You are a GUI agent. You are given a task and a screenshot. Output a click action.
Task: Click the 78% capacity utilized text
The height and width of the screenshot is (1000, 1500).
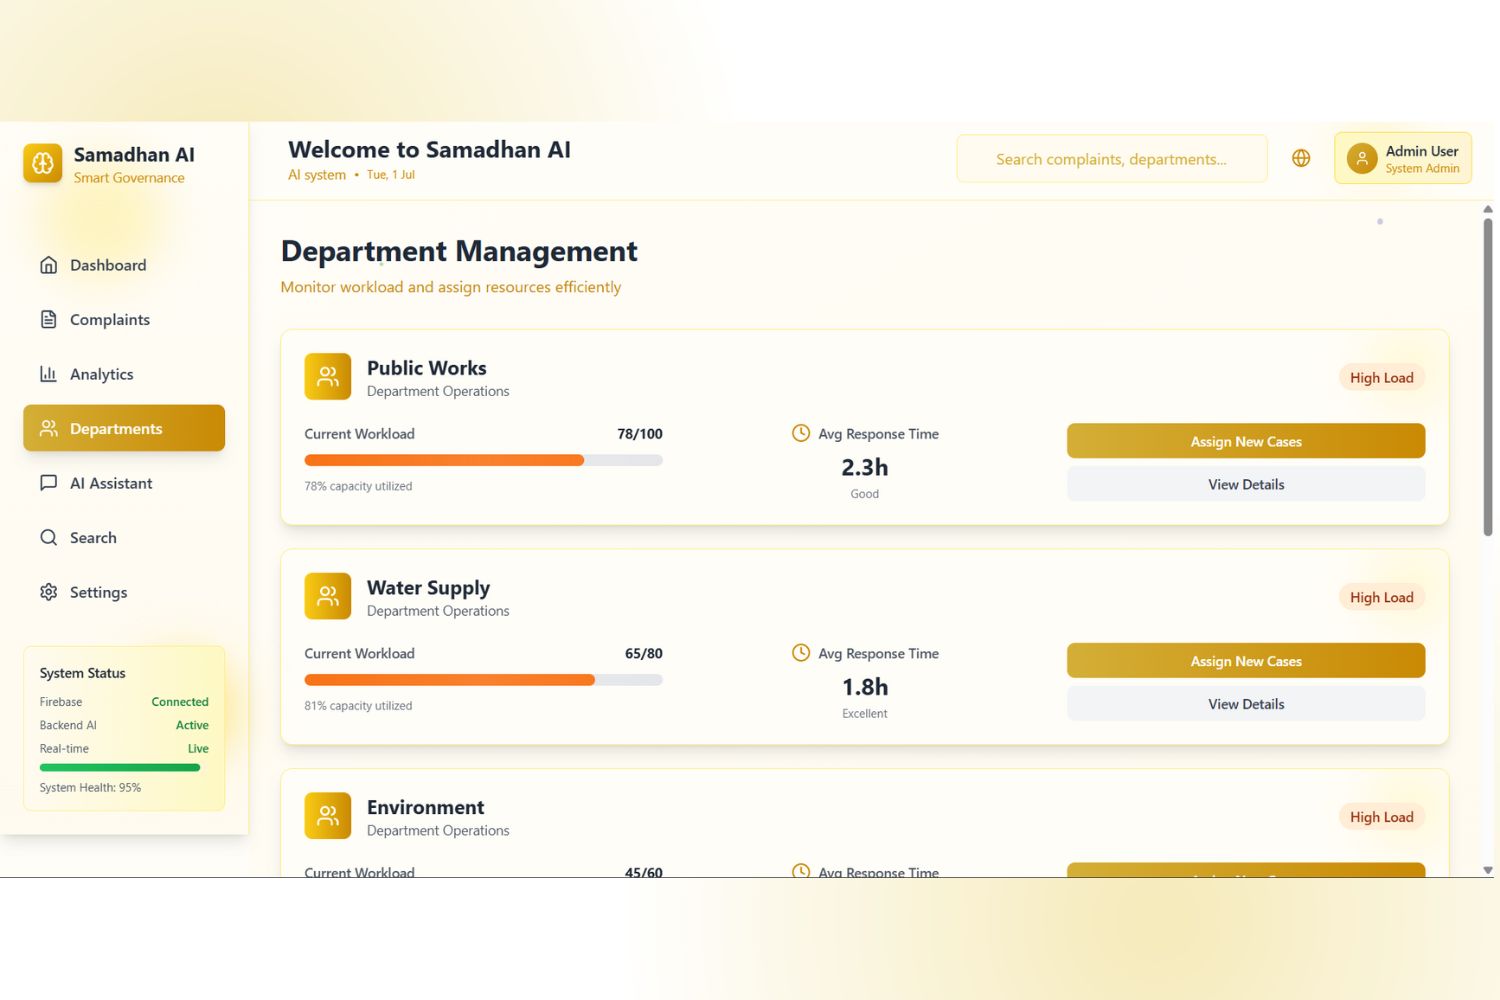click(358, 486)
